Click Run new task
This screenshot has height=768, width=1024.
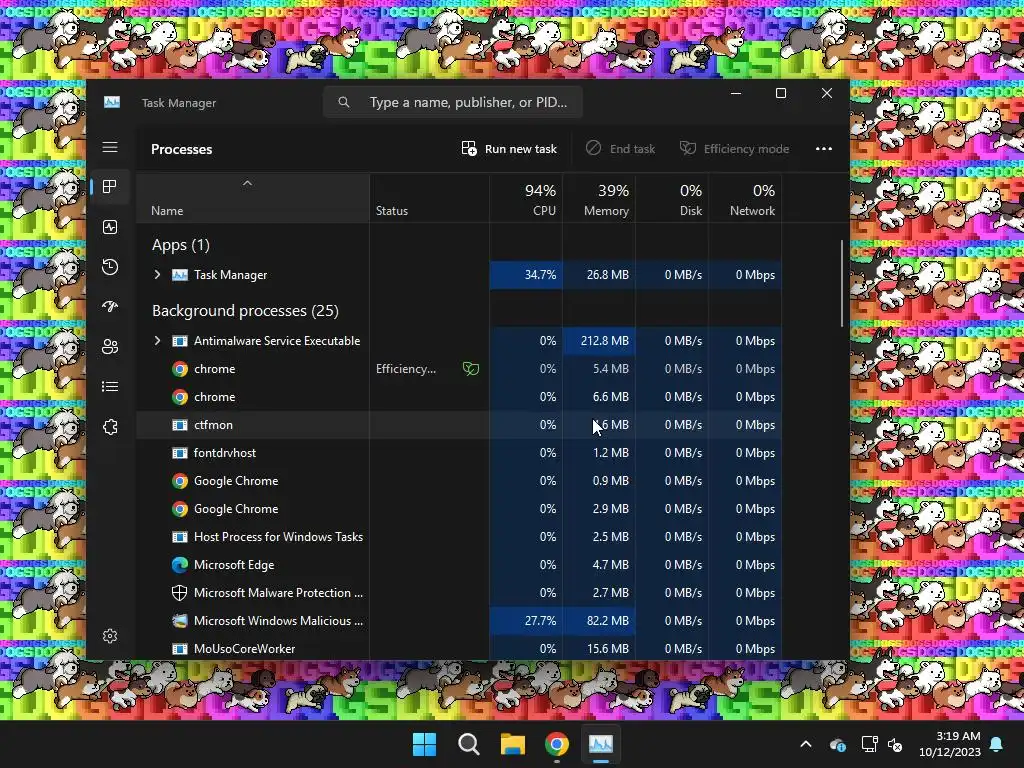[x=509, y=149]
